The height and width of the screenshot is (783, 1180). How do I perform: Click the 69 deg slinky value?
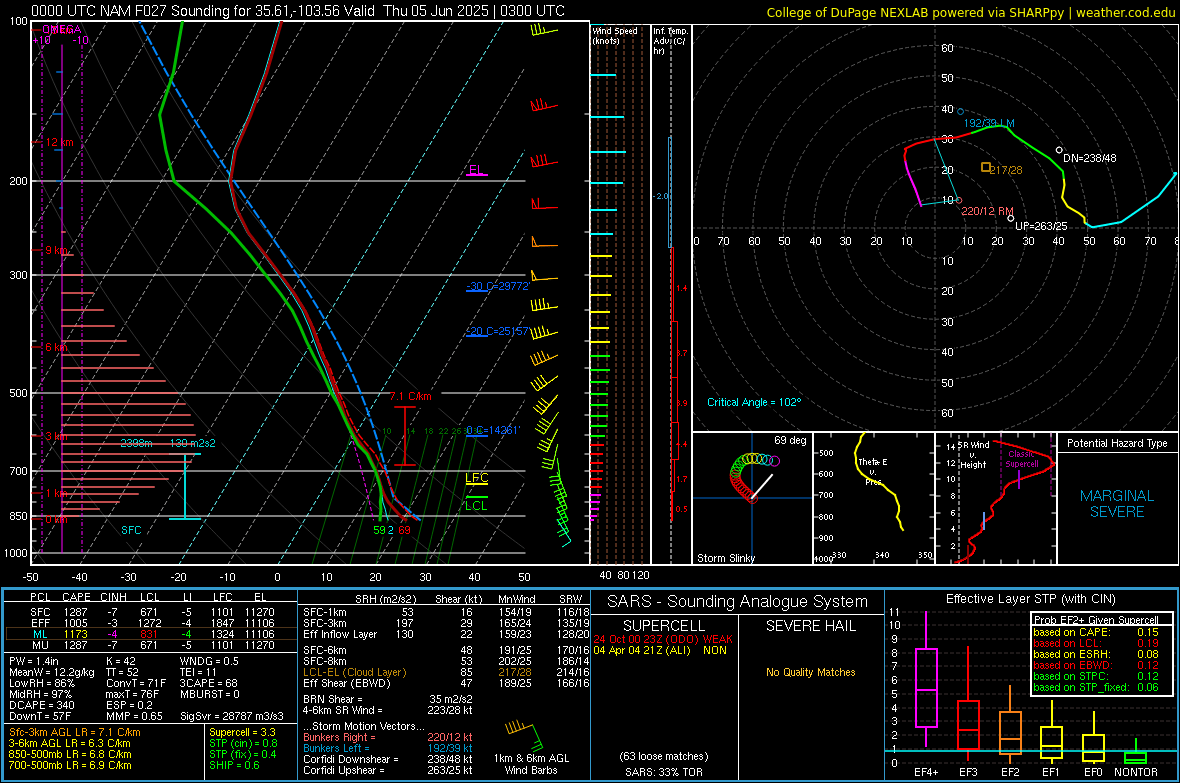point(790,440)
